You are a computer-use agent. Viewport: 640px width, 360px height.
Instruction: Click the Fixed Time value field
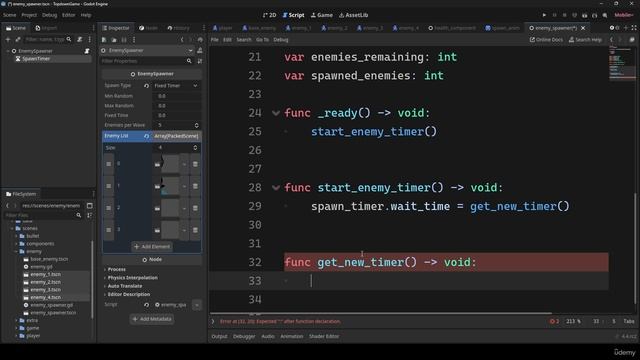176,116
